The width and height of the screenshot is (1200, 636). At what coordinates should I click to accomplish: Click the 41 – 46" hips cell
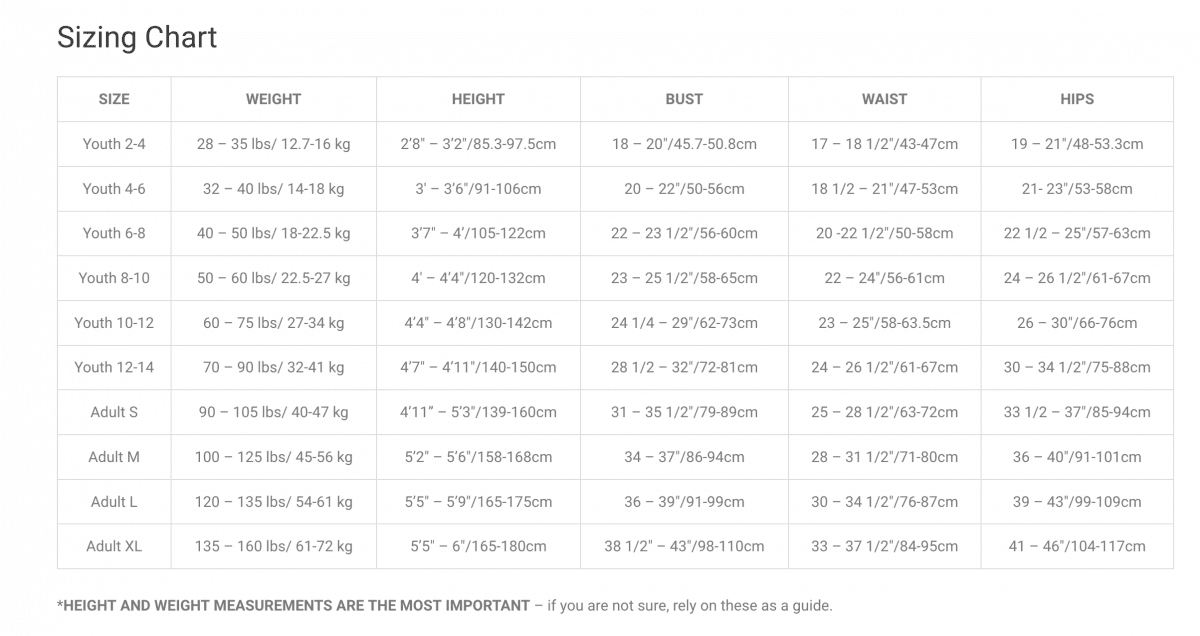click(1077, 546)
